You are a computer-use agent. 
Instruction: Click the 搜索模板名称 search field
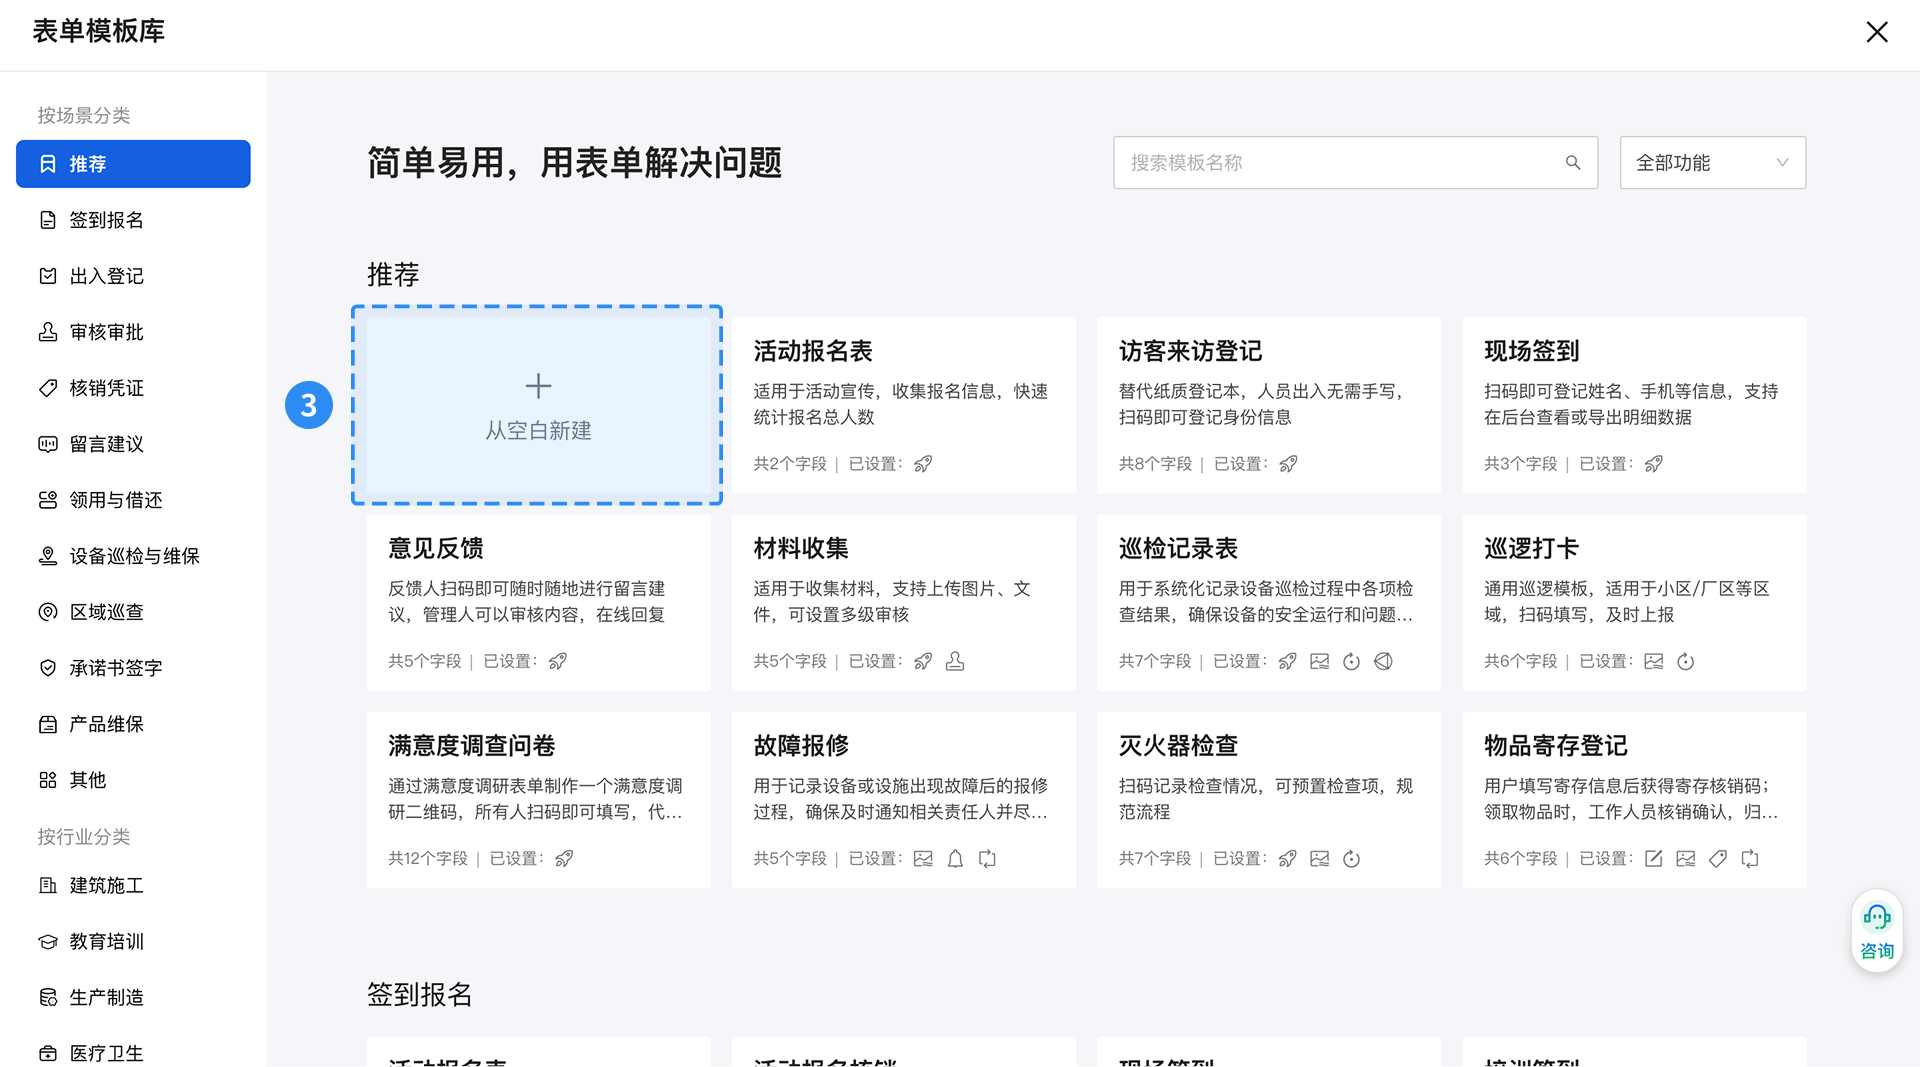coord(1340,163)
